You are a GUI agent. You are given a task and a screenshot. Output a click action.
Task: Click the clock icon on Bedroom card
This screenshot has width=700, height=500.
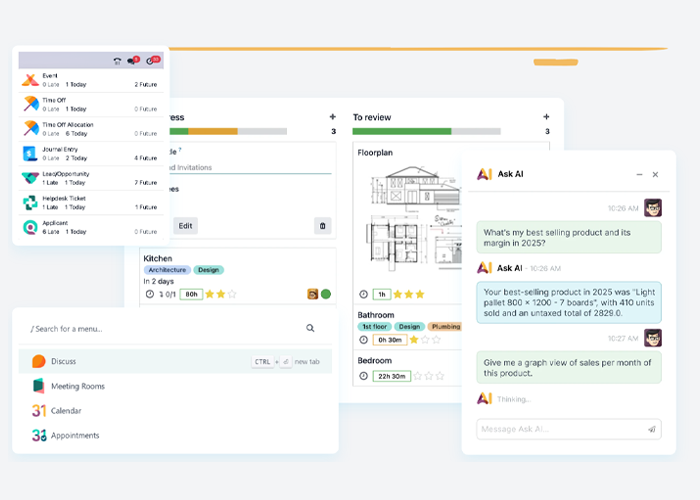click(363, 376)
